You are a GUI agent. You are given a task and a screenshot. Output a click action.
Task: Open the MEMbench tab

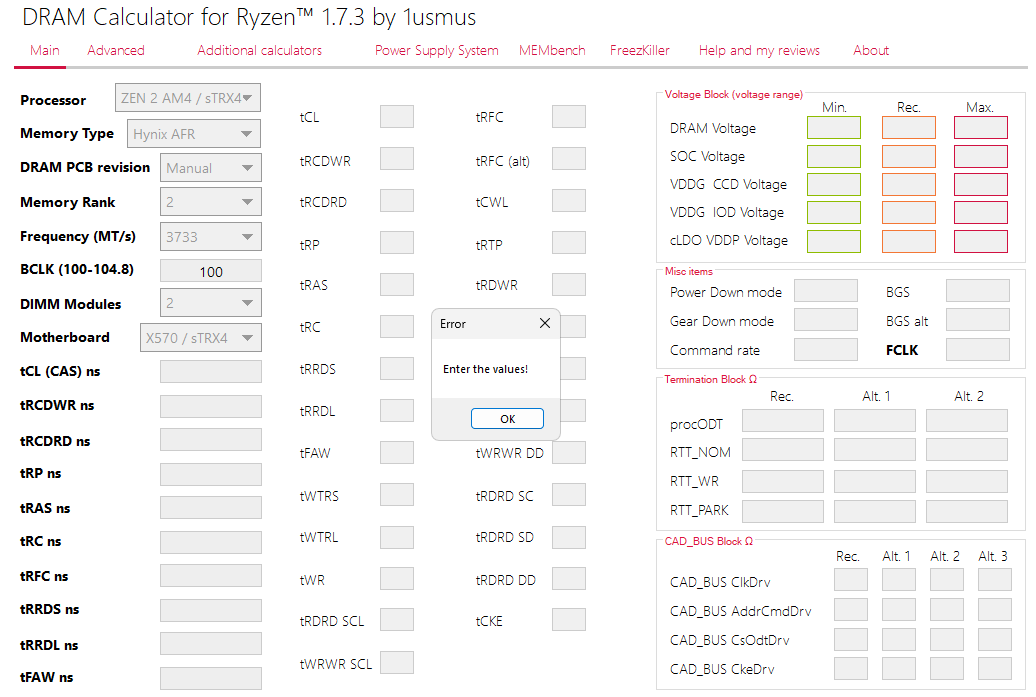coord(552,50)
